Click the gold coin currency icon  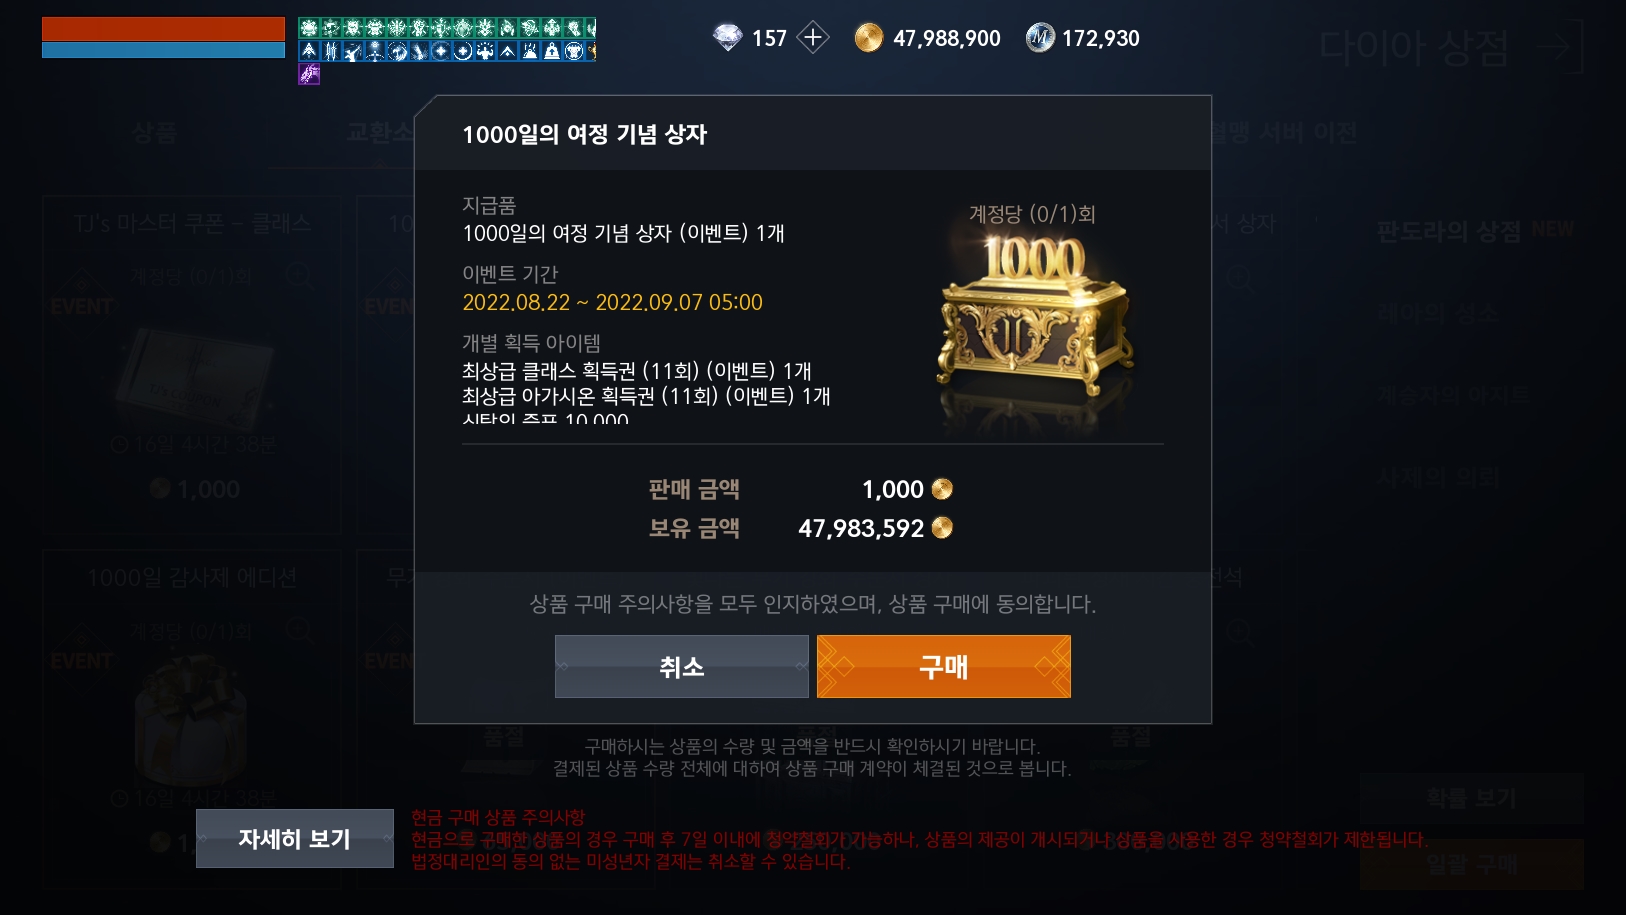pyautogui.click(x=868, y=38)
